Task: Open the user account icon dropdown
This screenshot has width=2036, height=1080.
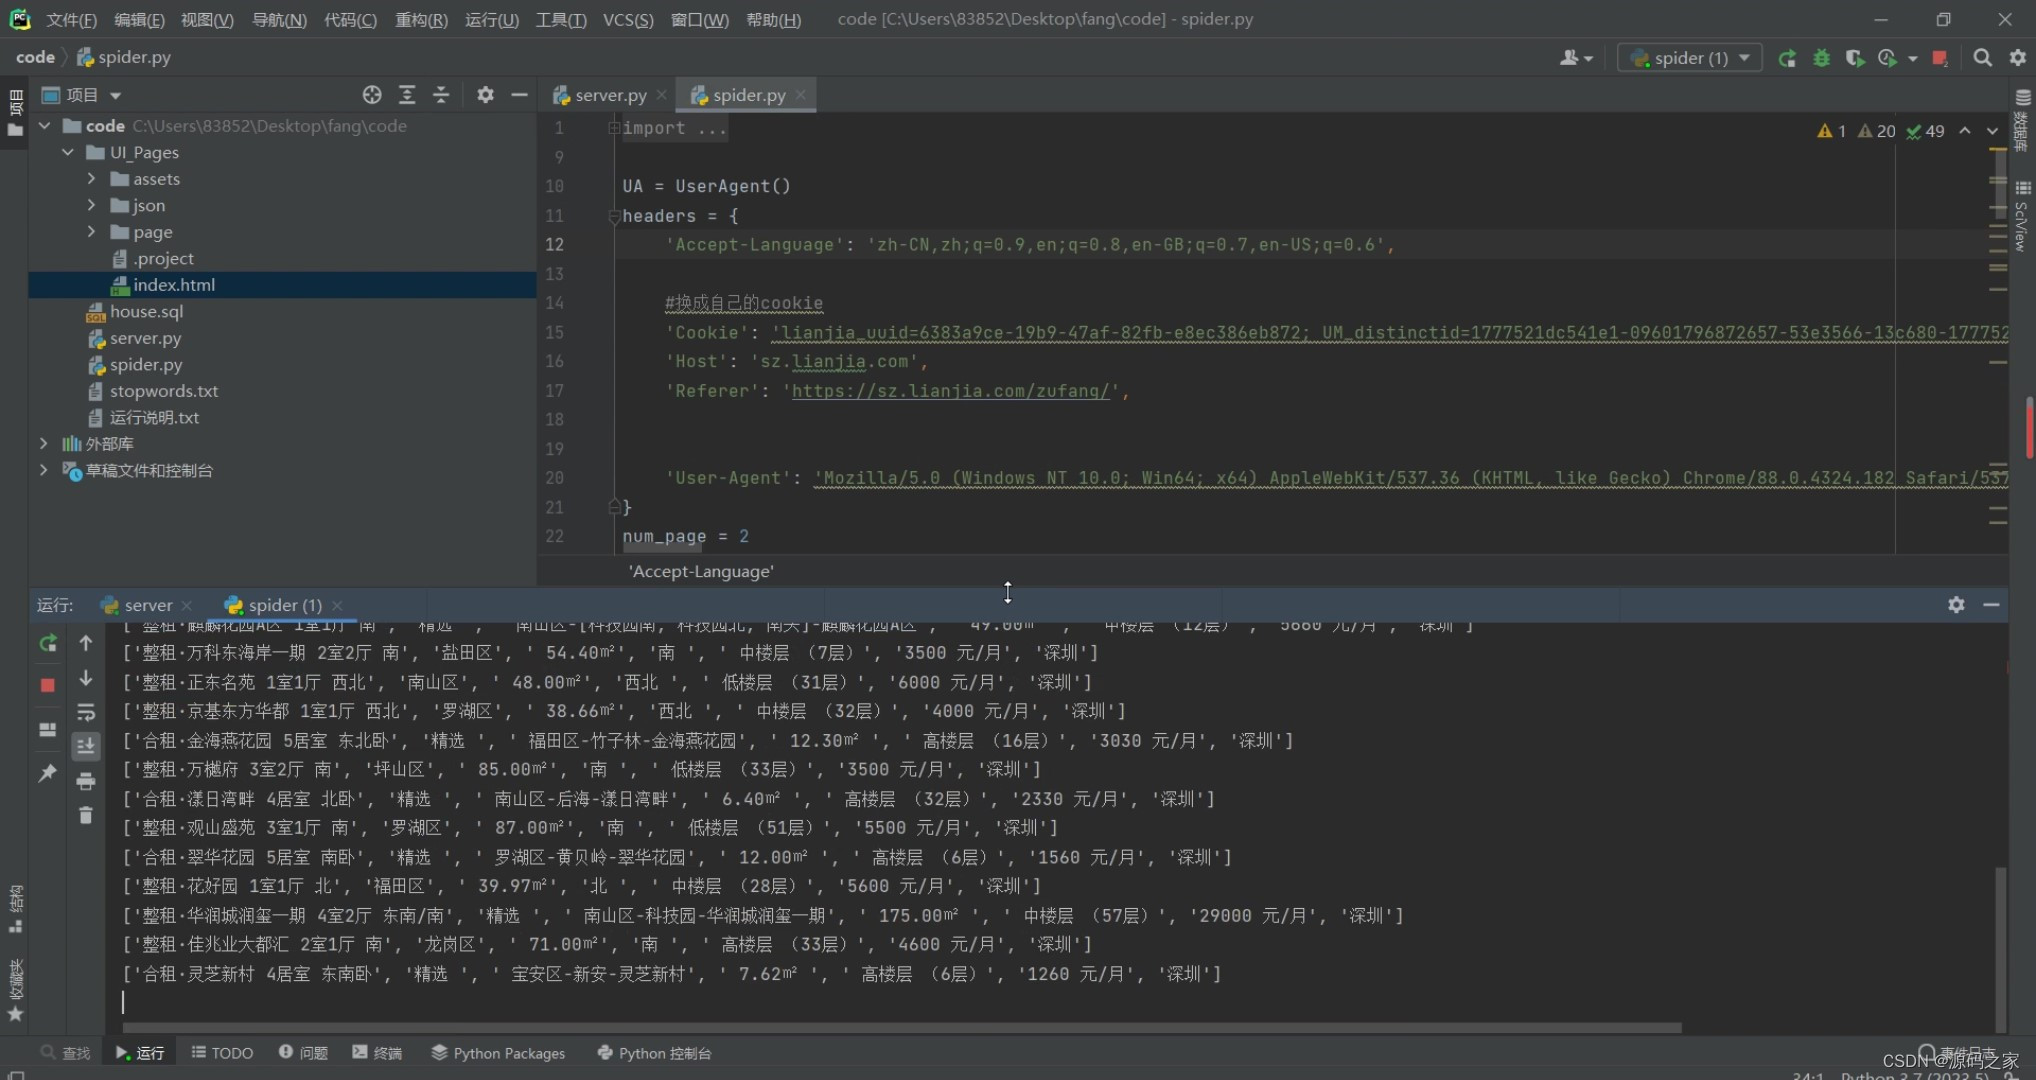Action: tap(1576, 58)
